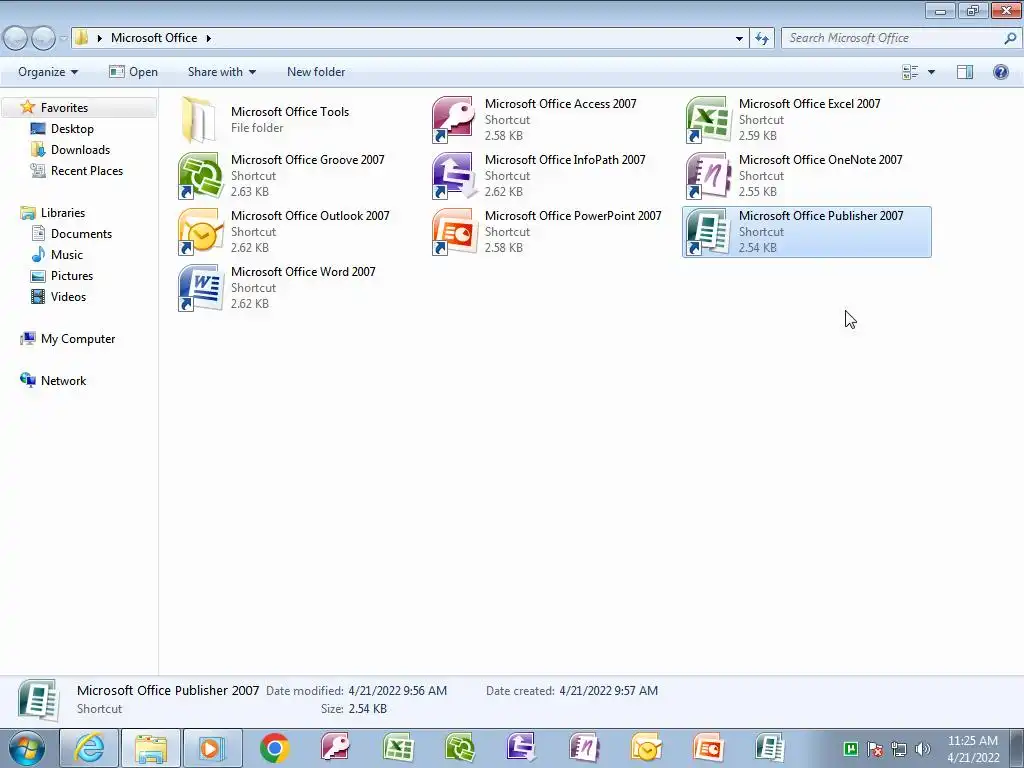Launch Outlook from the taskbar
The height and width of the screenshot is (768, 1024).
(645, 748)
